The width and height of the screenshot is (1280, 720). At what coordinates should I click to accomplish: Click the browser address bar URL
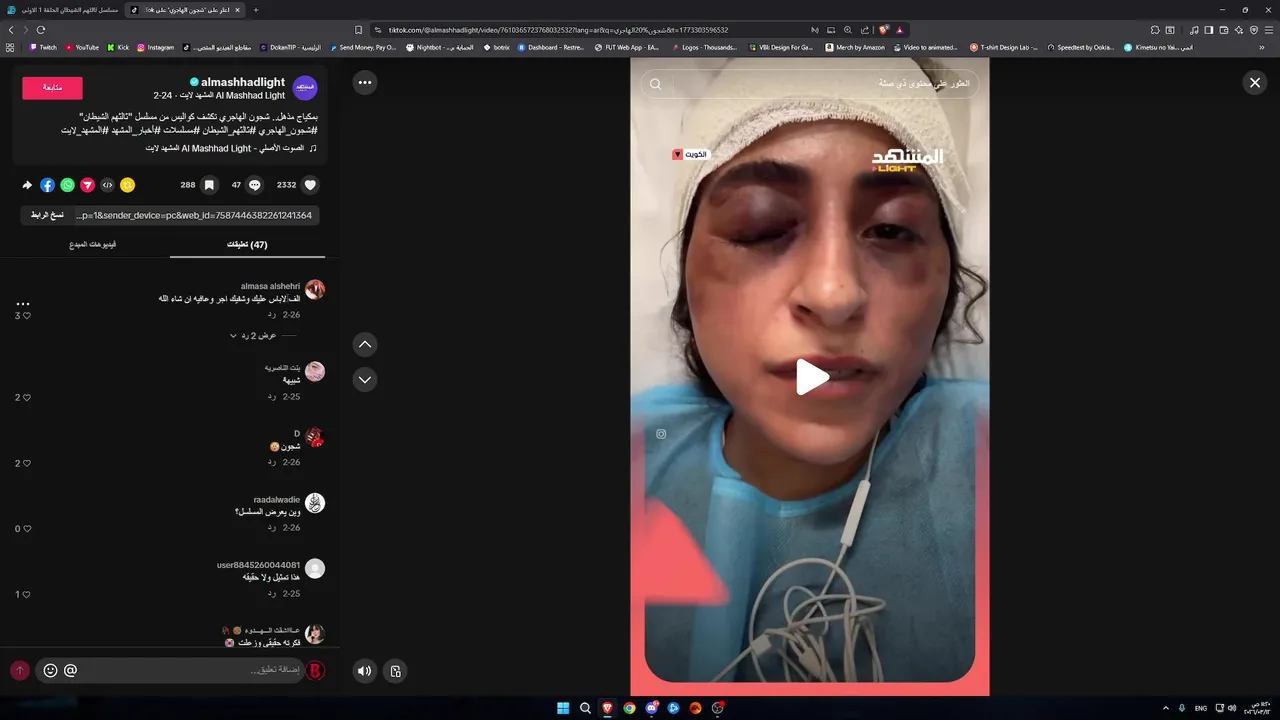coord(560,30)
